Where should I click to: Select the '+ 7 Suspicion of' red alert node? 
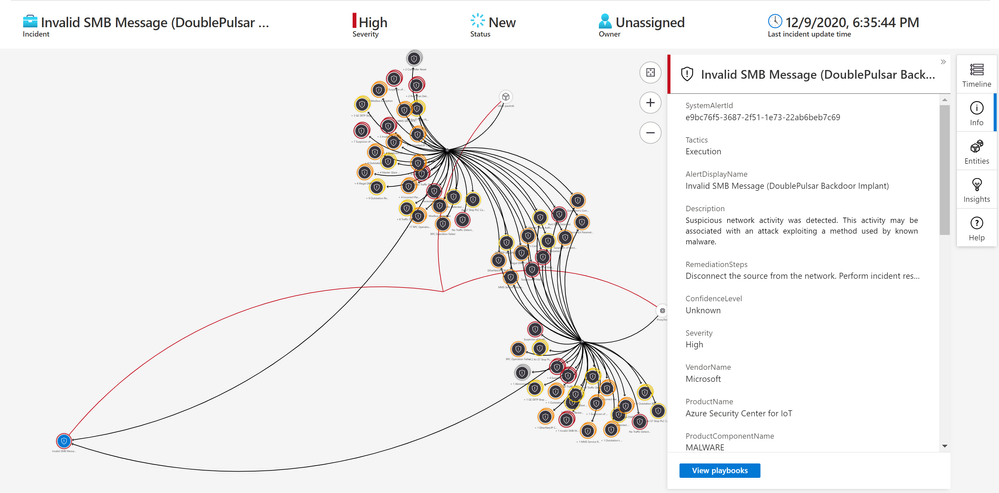tap(361, 131)
